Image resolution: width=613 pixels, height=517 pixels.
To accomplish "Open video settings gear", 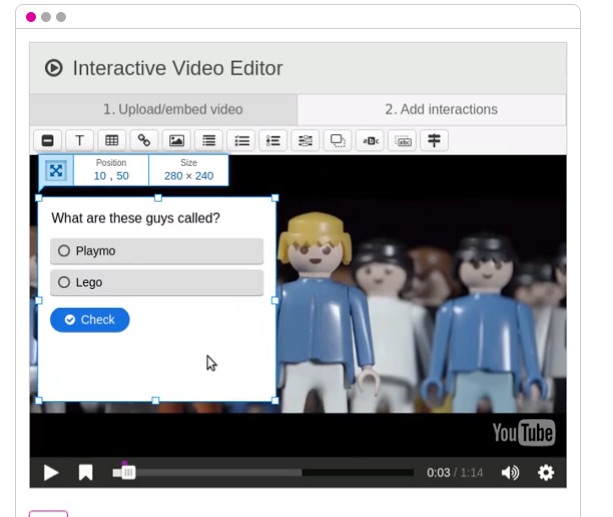I will pos(546,472).
